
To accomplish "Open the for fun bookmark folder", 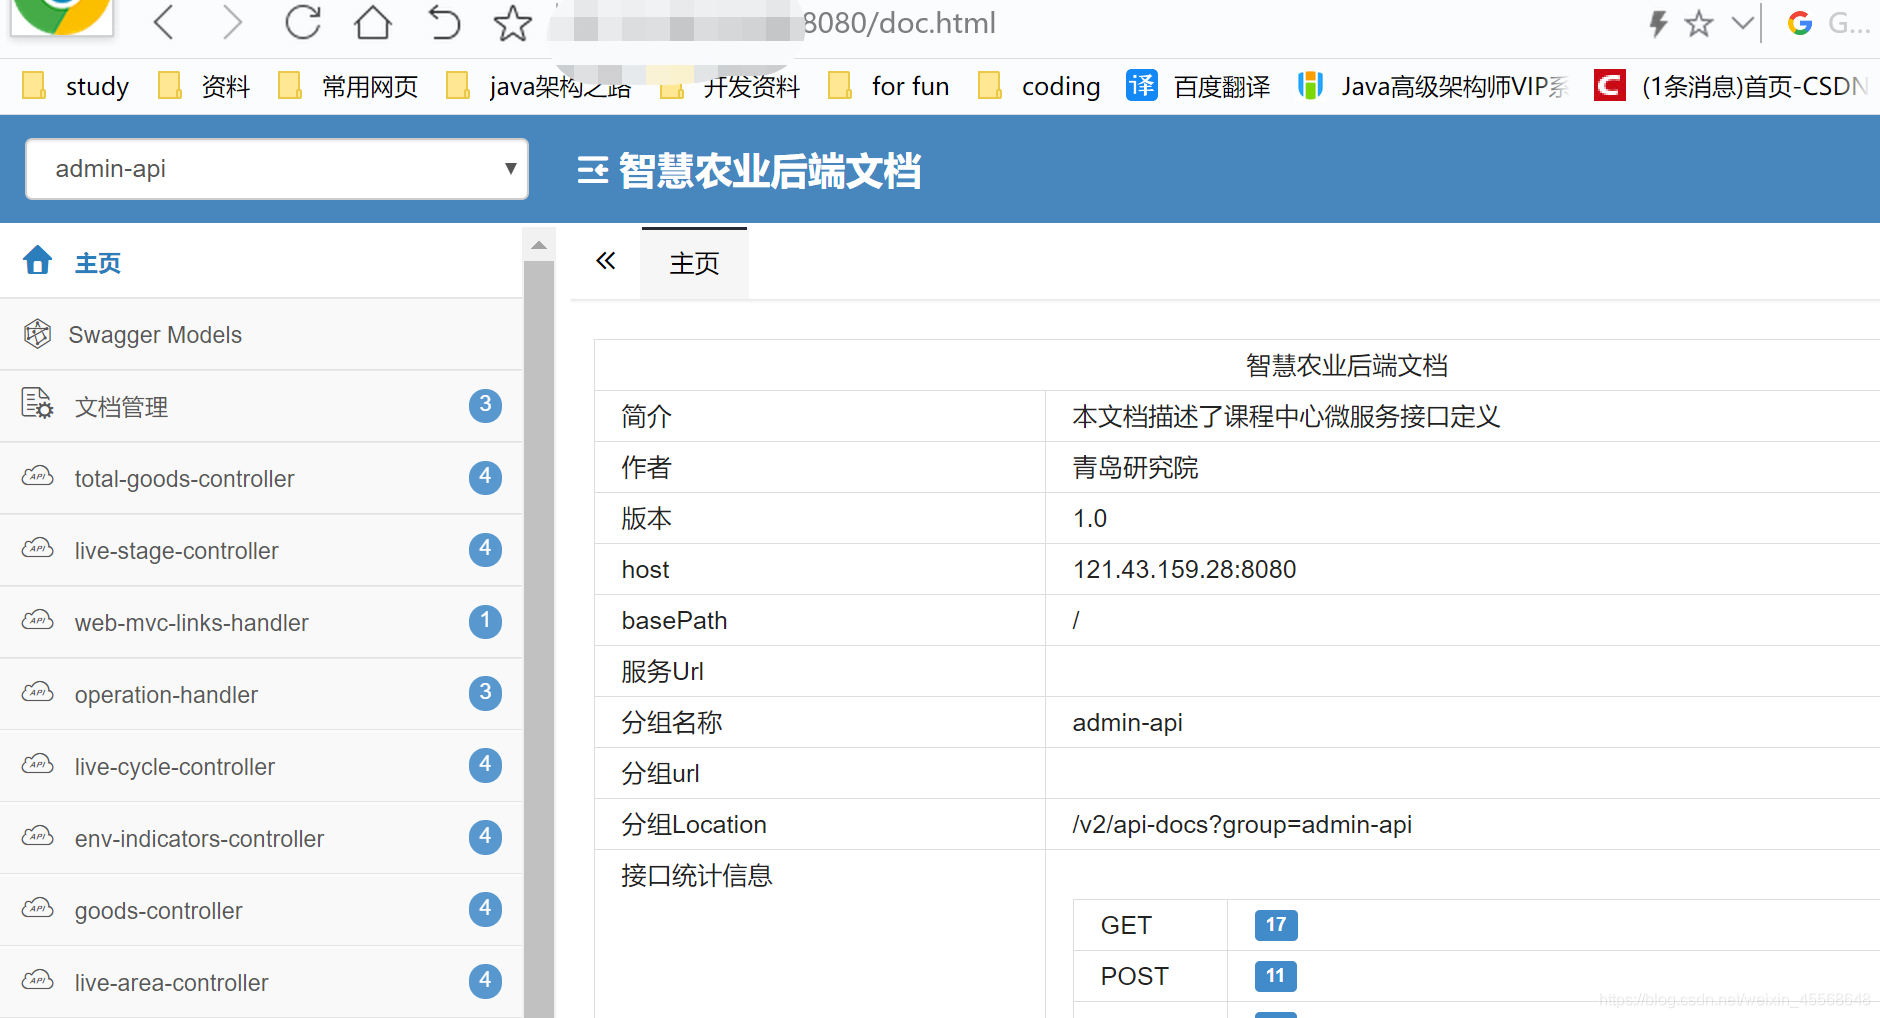I will [x=889, y=86].
